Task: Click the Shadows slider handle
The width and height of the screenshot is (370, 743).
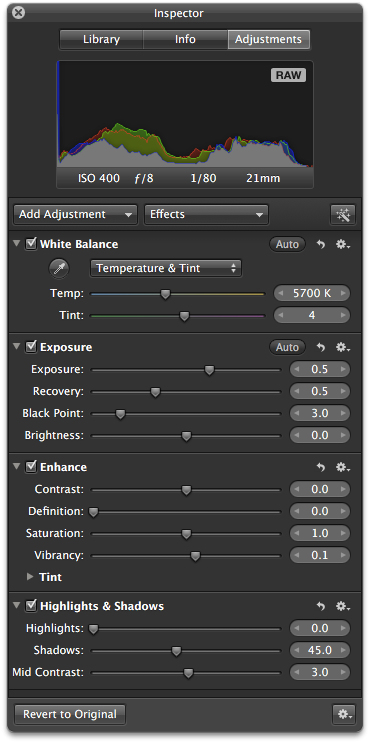Action: pos(176,652)
